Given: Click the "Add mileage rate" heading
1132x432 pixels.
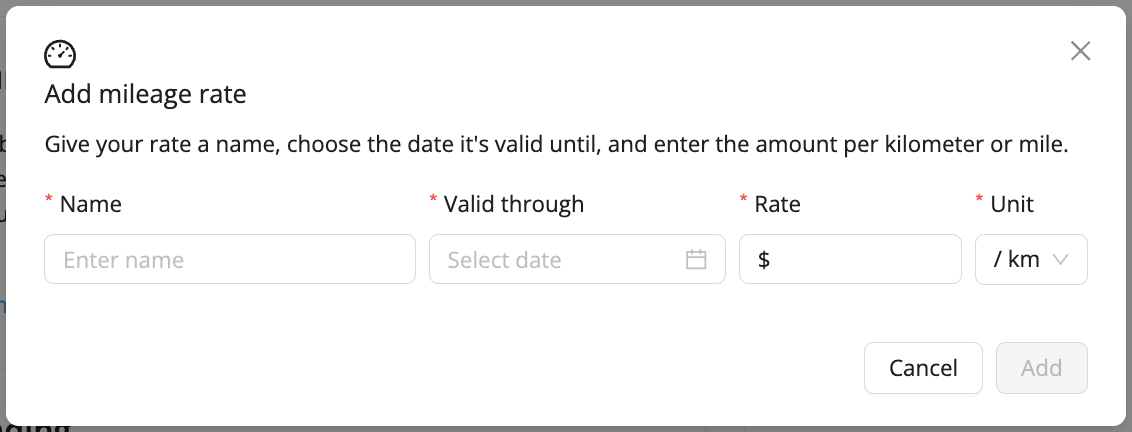Looking at the screenshot, I should point(146,95).
